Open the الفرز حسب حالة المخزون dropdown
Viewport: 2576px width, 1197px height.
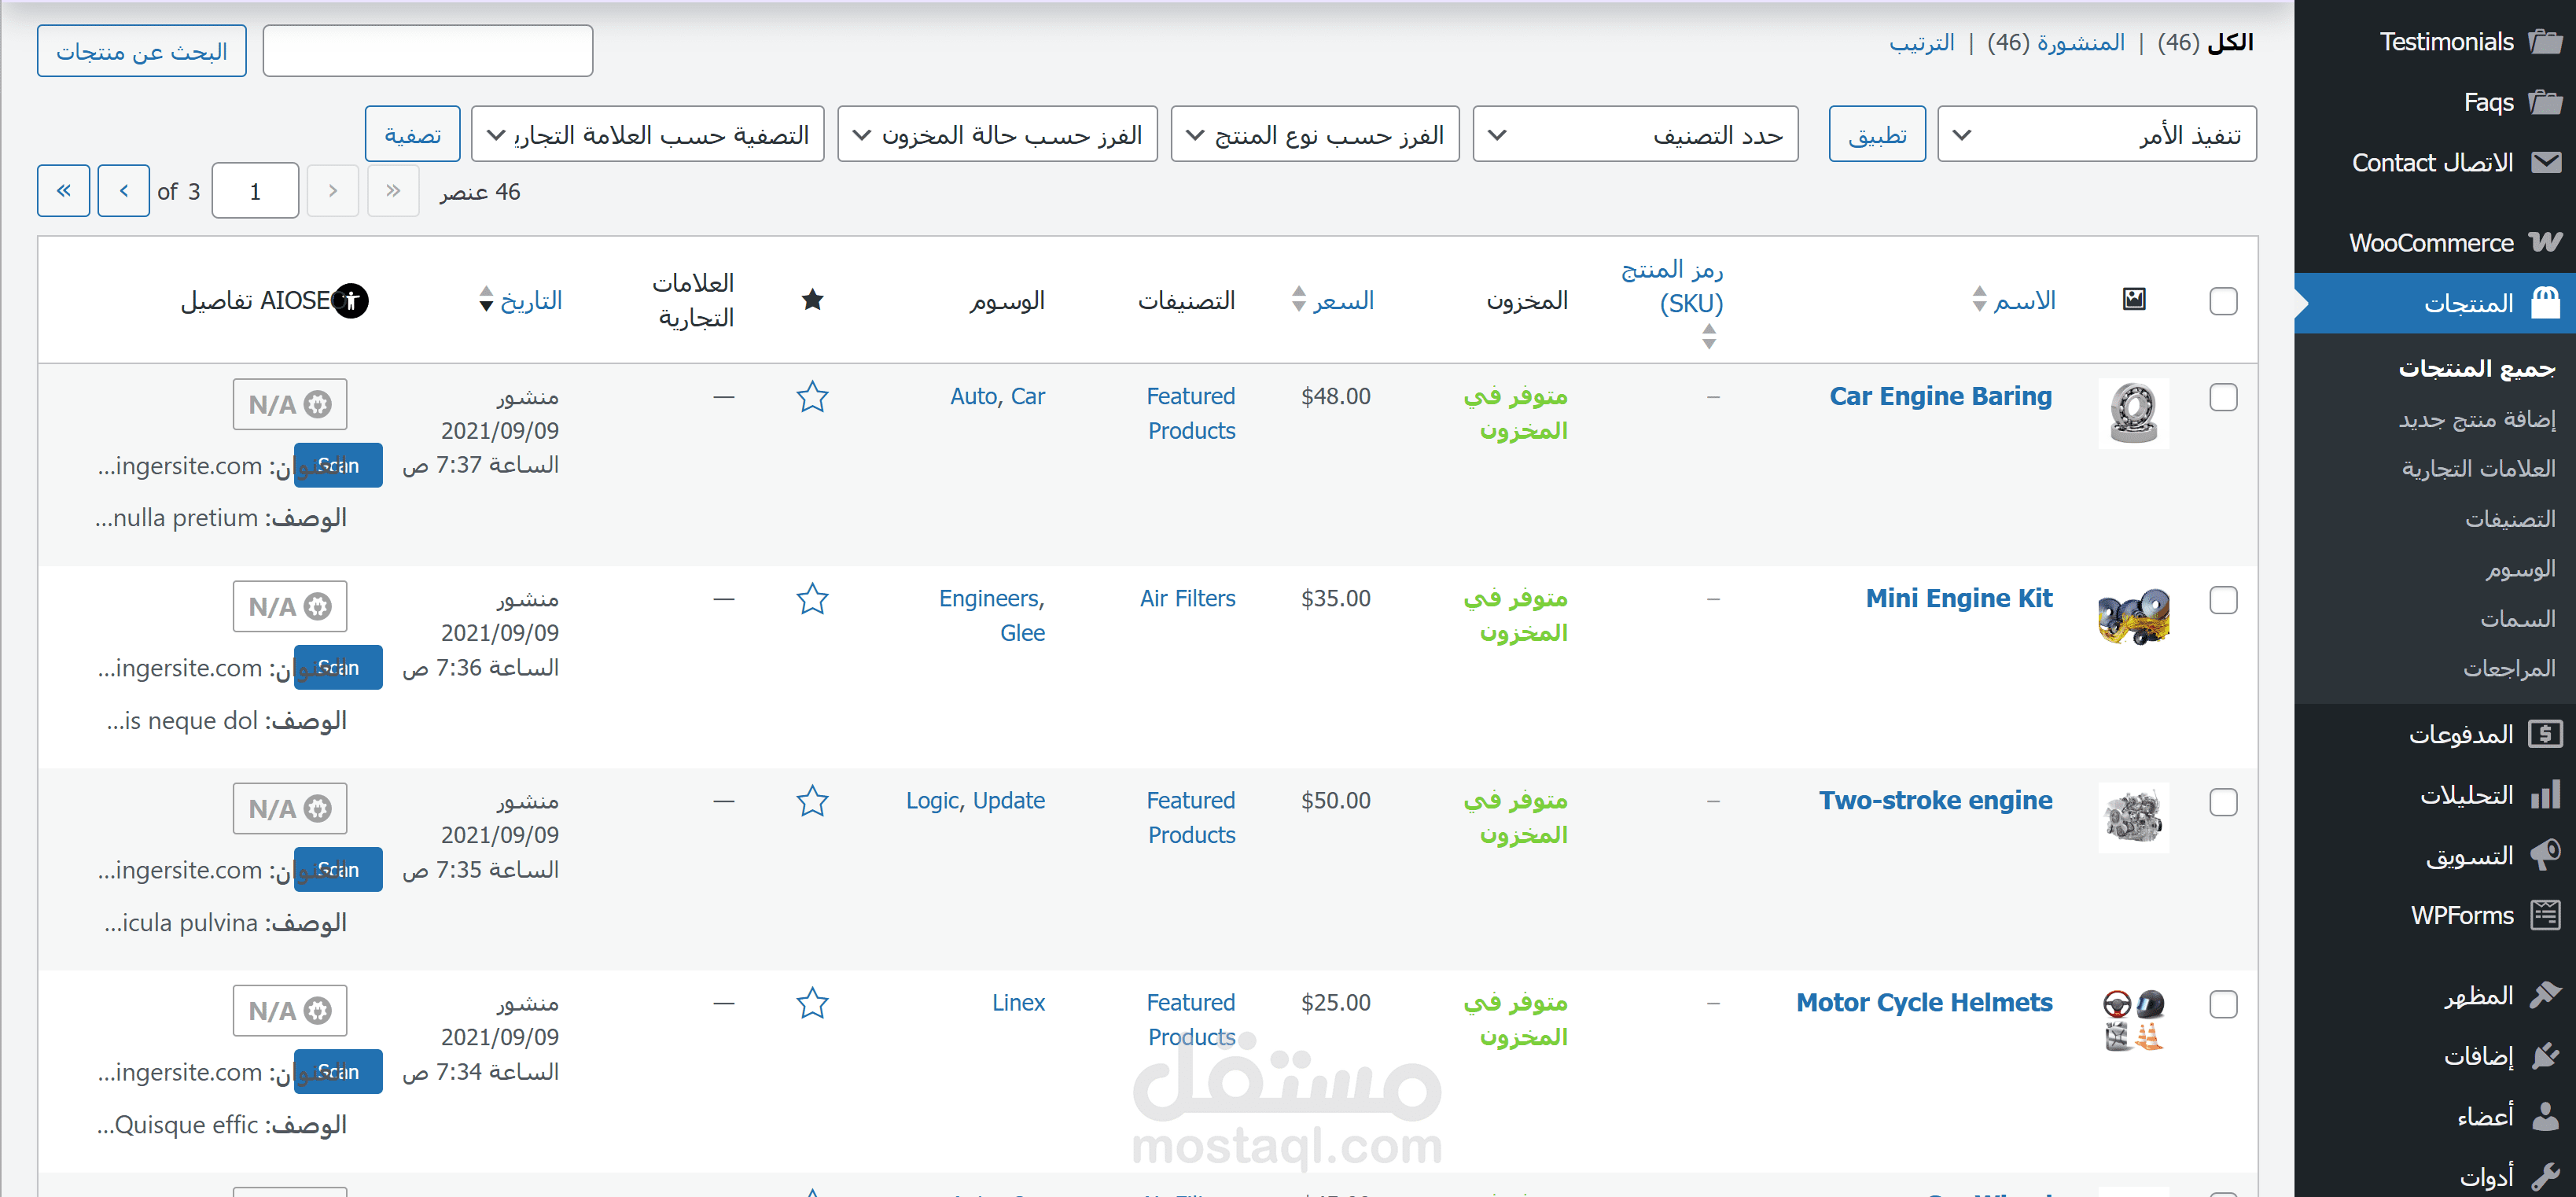[996, 134]
